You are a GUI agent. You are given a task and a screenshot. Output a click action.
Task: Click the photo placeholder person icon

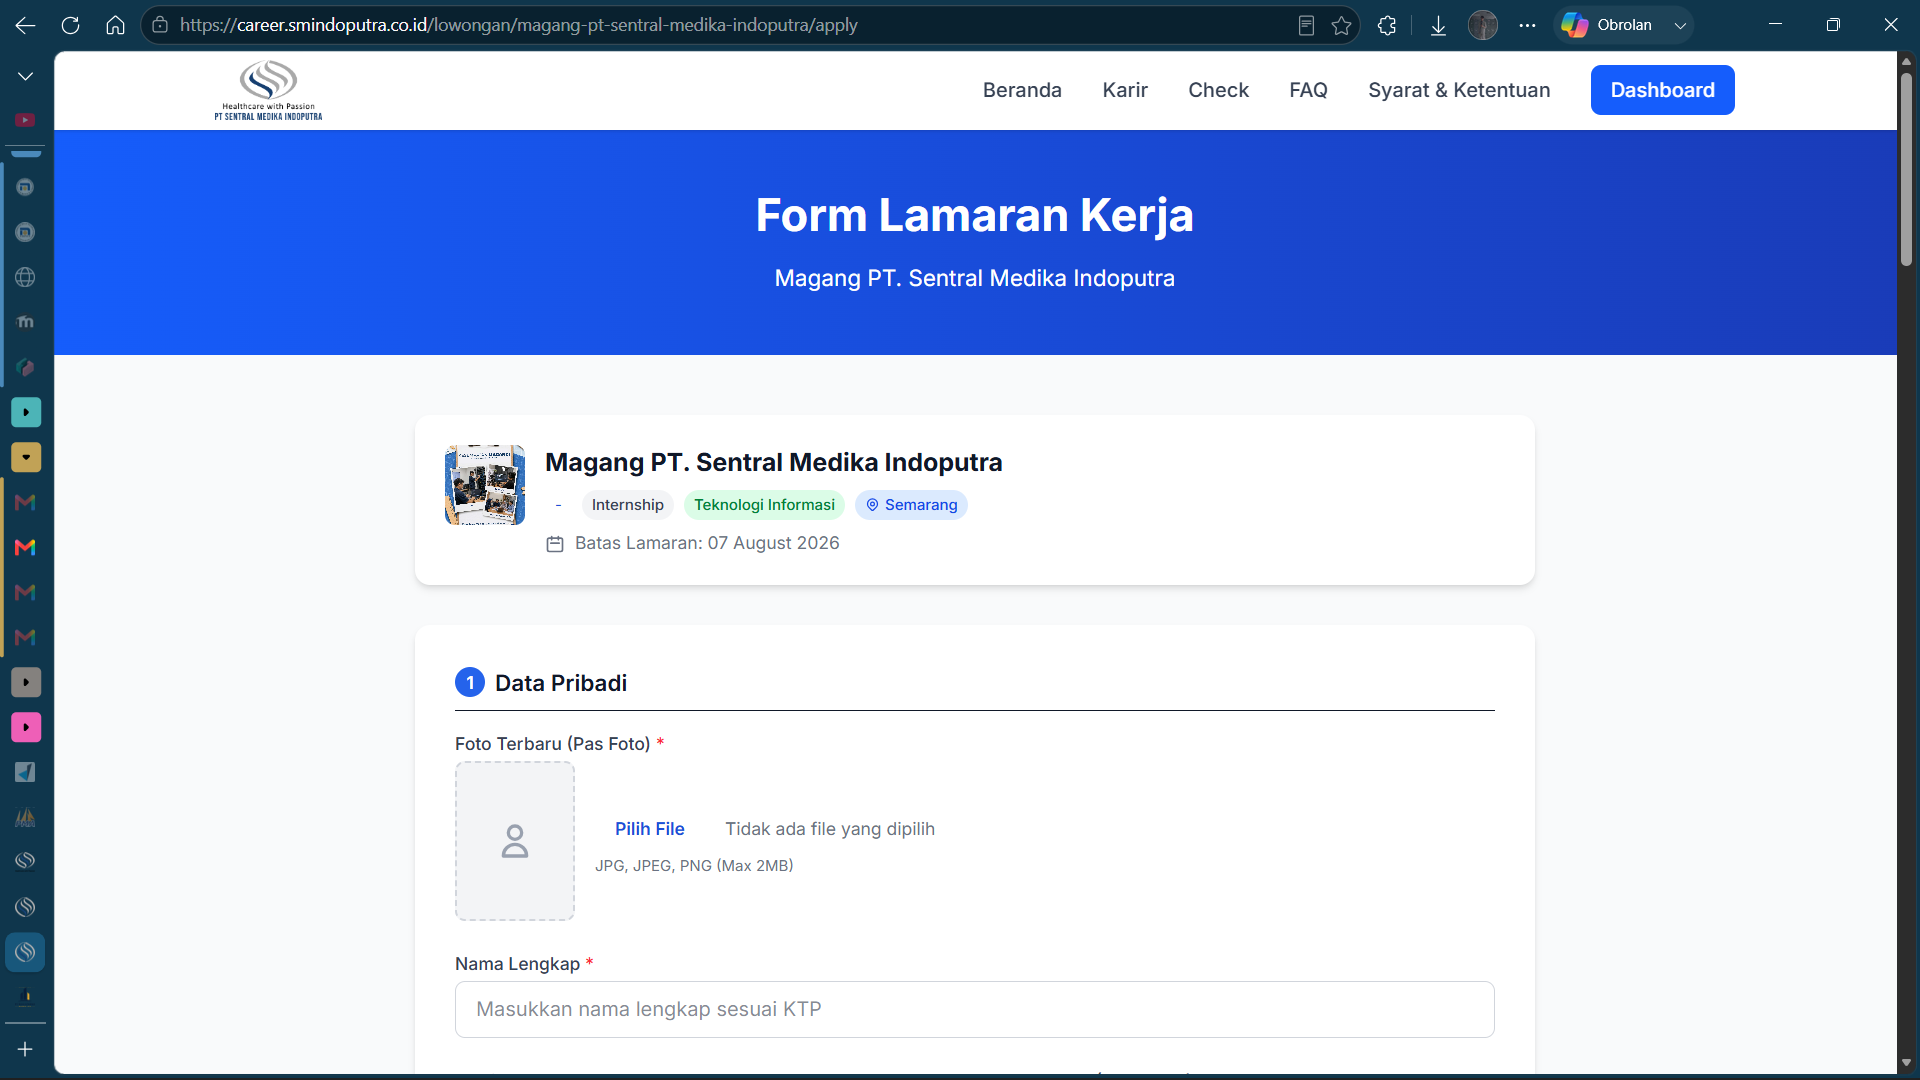(x=515, y=841)
